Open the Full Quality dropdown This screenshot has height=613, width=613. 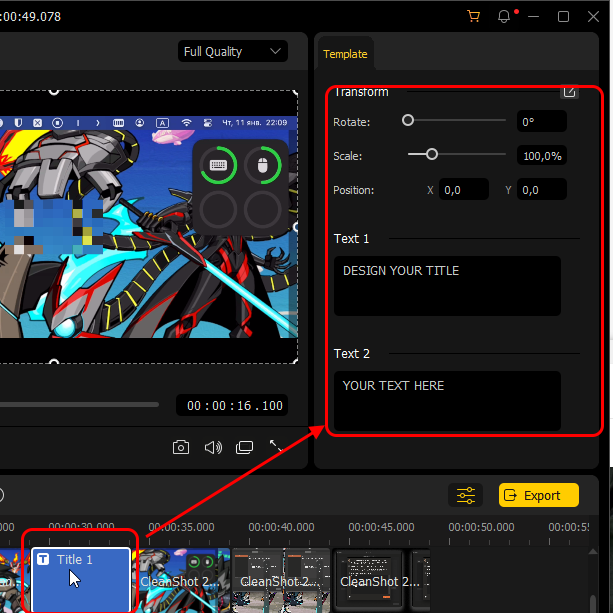pyautogui.click(x=233, y=51)
